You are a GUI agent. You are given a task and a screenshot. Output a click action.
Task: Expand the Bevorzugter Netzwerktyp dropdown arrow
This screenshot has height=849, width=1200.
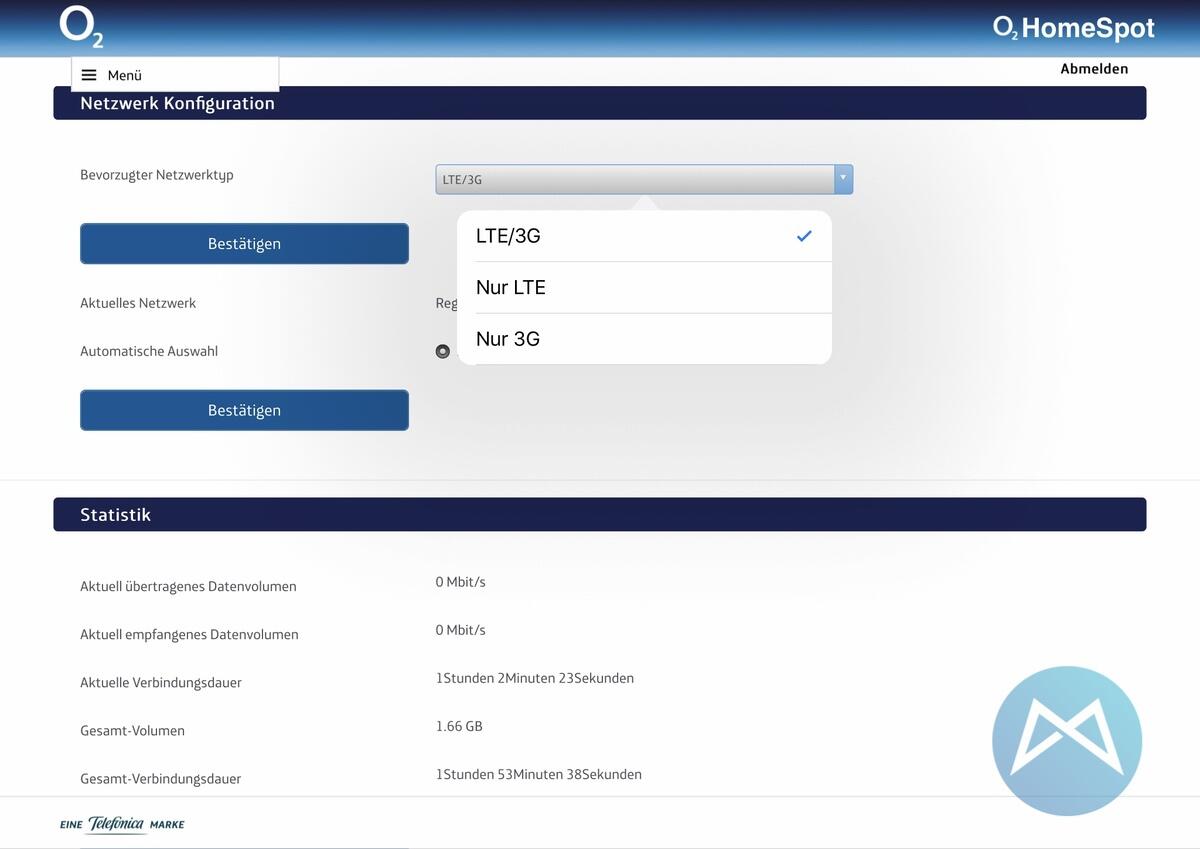[x=842, y=179]
